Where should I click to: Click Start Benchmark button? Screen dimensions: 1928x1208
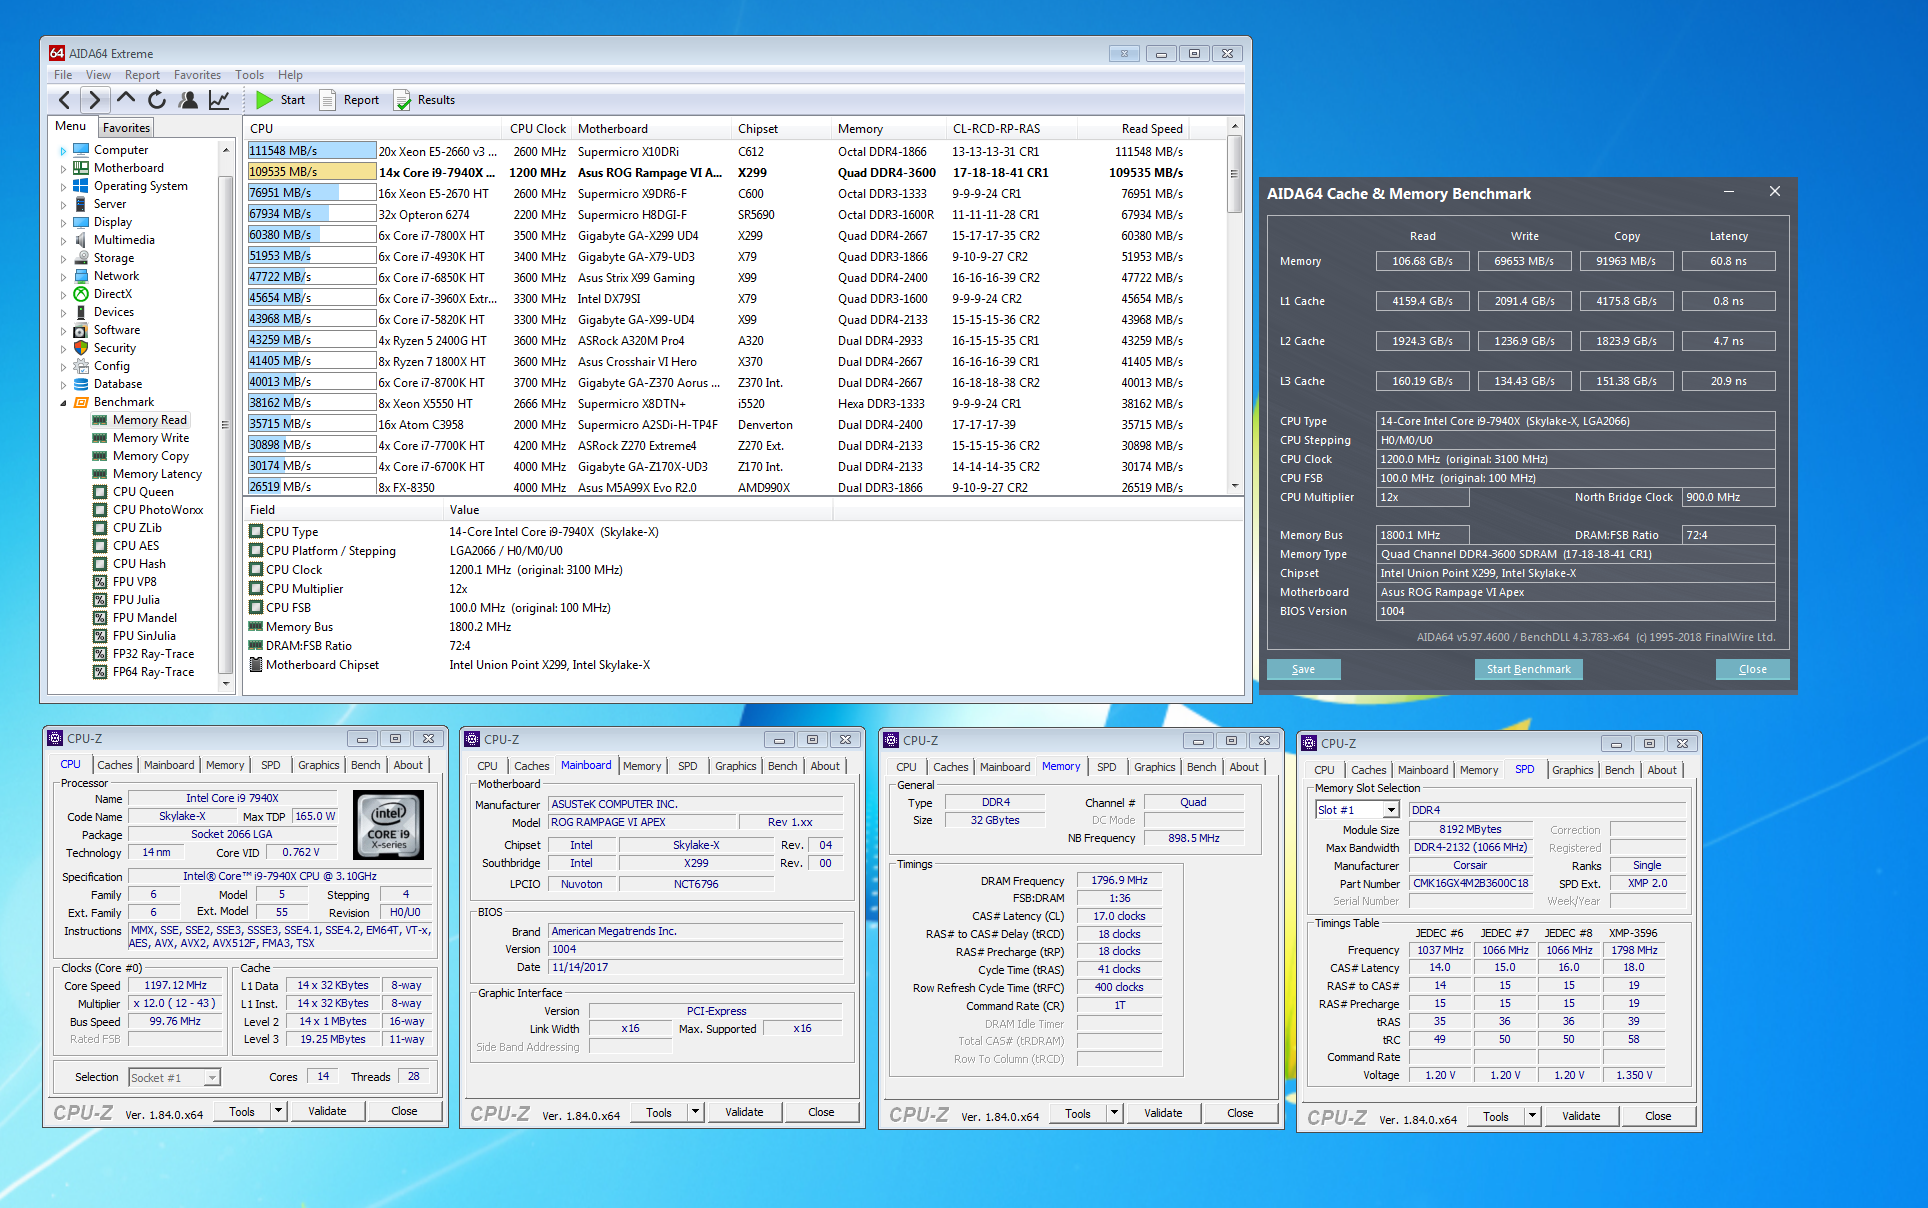click(1528, 669)
